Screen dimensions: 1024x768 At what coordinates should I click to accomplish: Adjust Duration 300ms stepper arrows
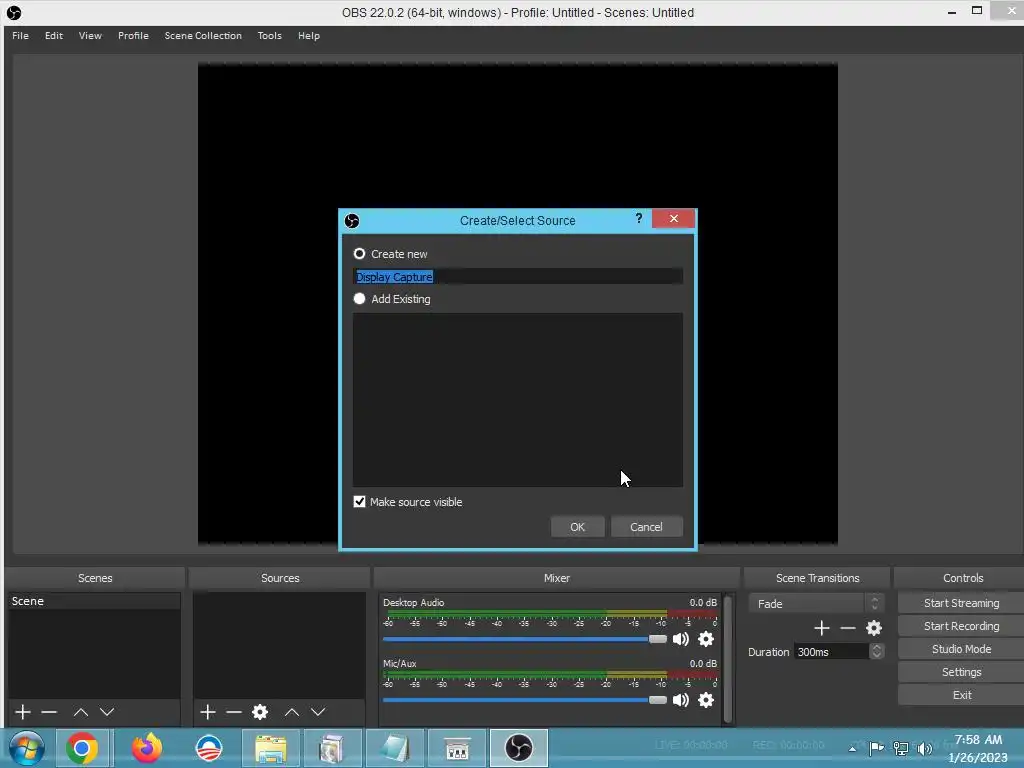876,651
